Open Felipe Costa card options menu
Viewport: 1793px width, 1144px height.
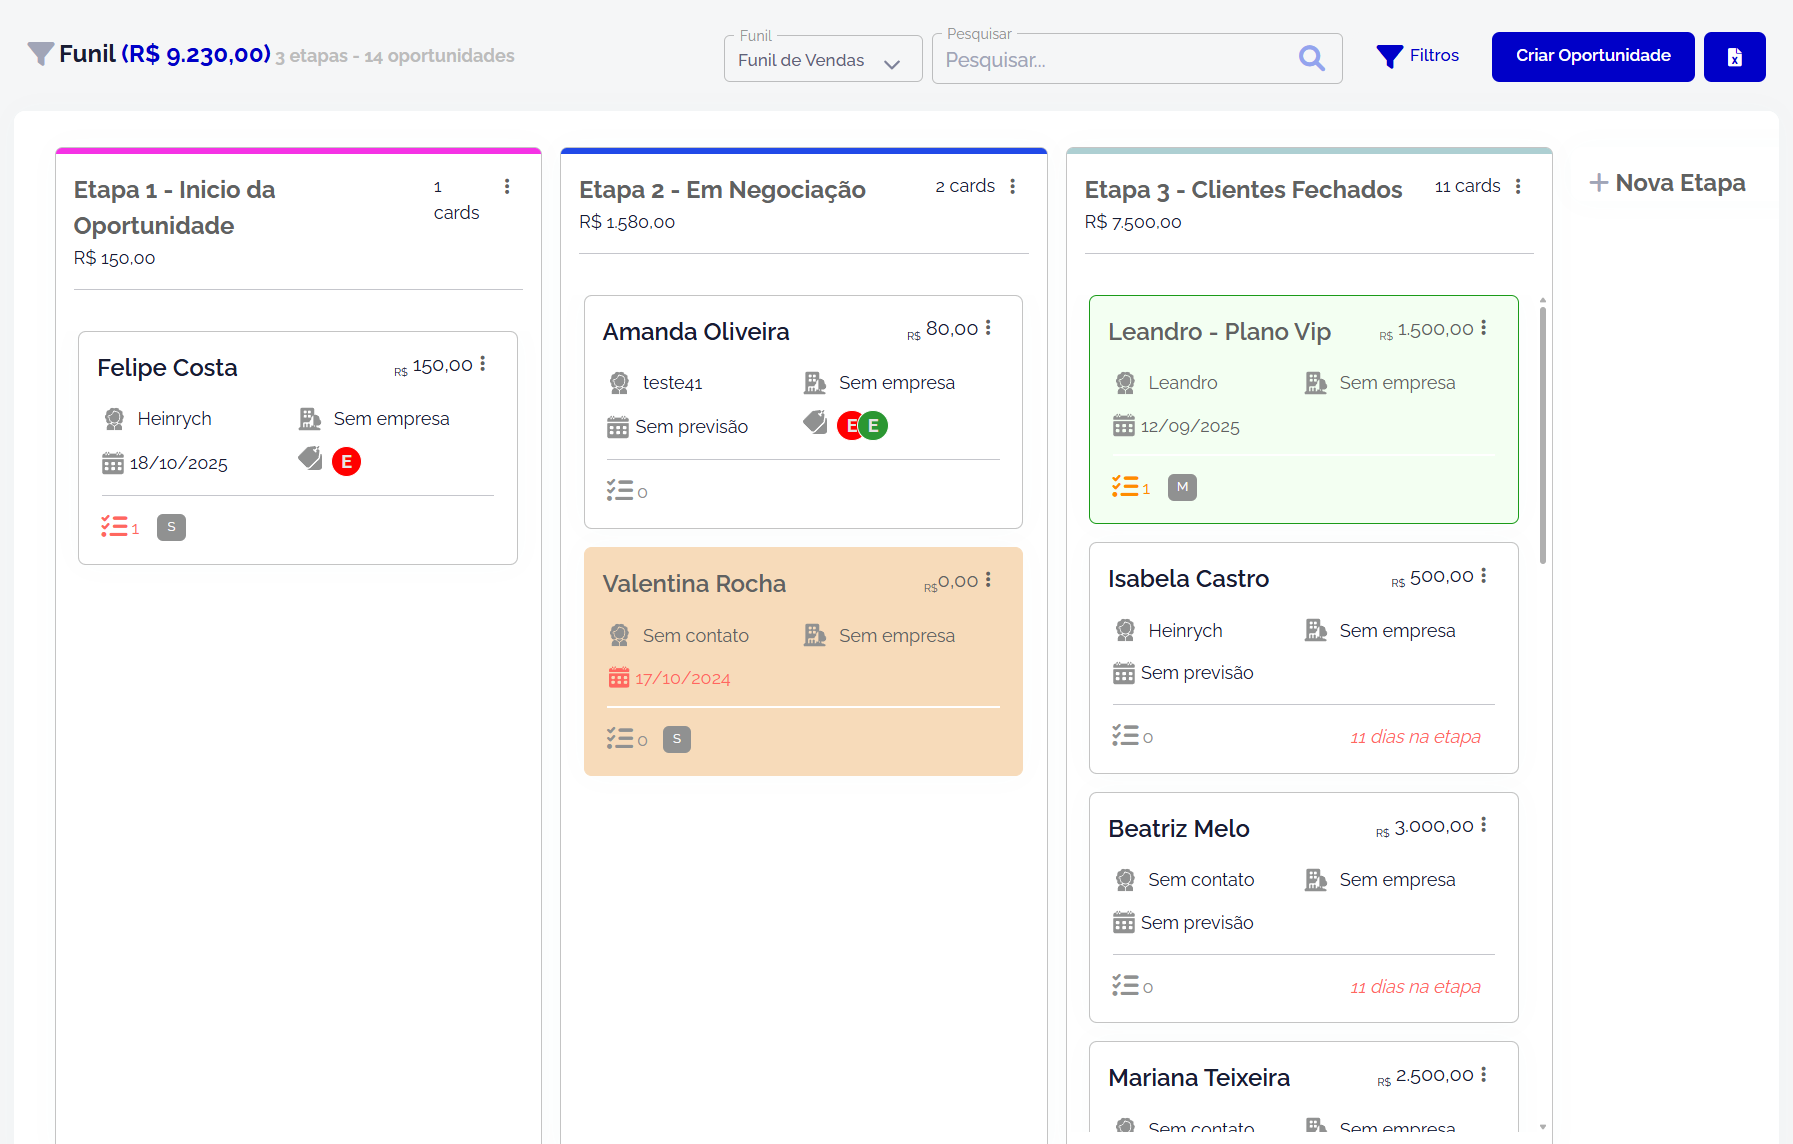click(482, 364)
